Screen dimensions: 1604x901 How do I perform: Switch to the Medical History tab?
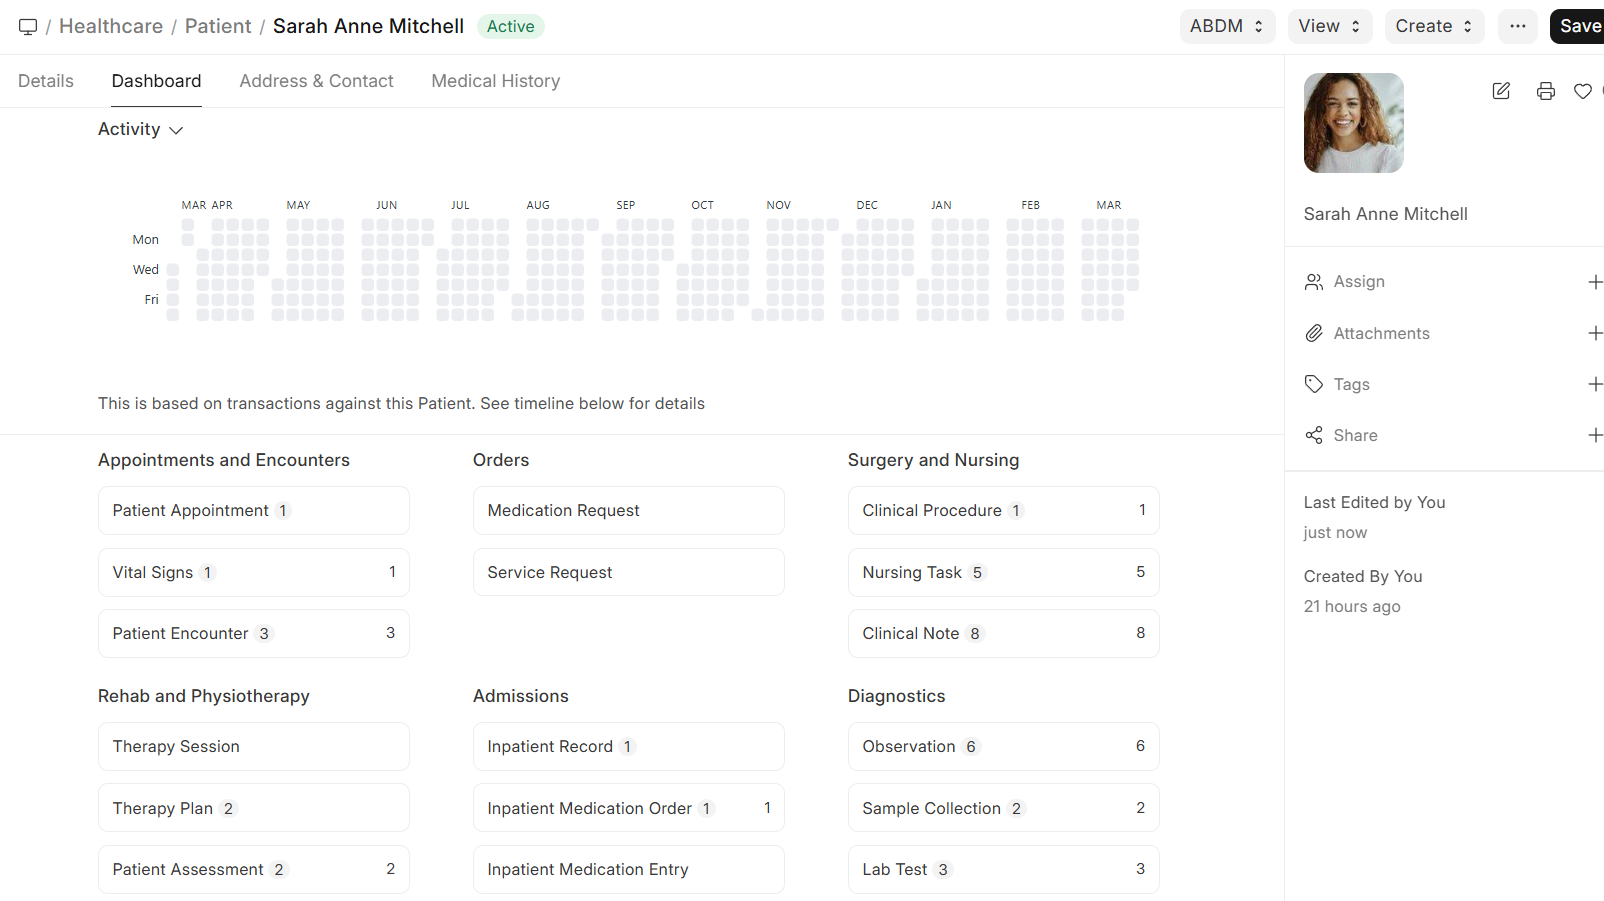point(495,81)
